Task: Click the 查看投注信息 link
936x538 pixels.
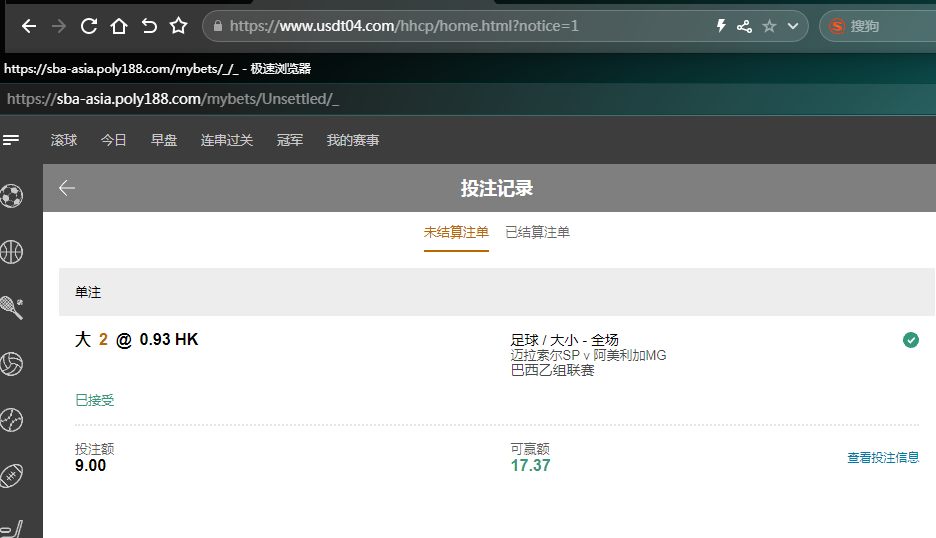Action: point(883,457)
